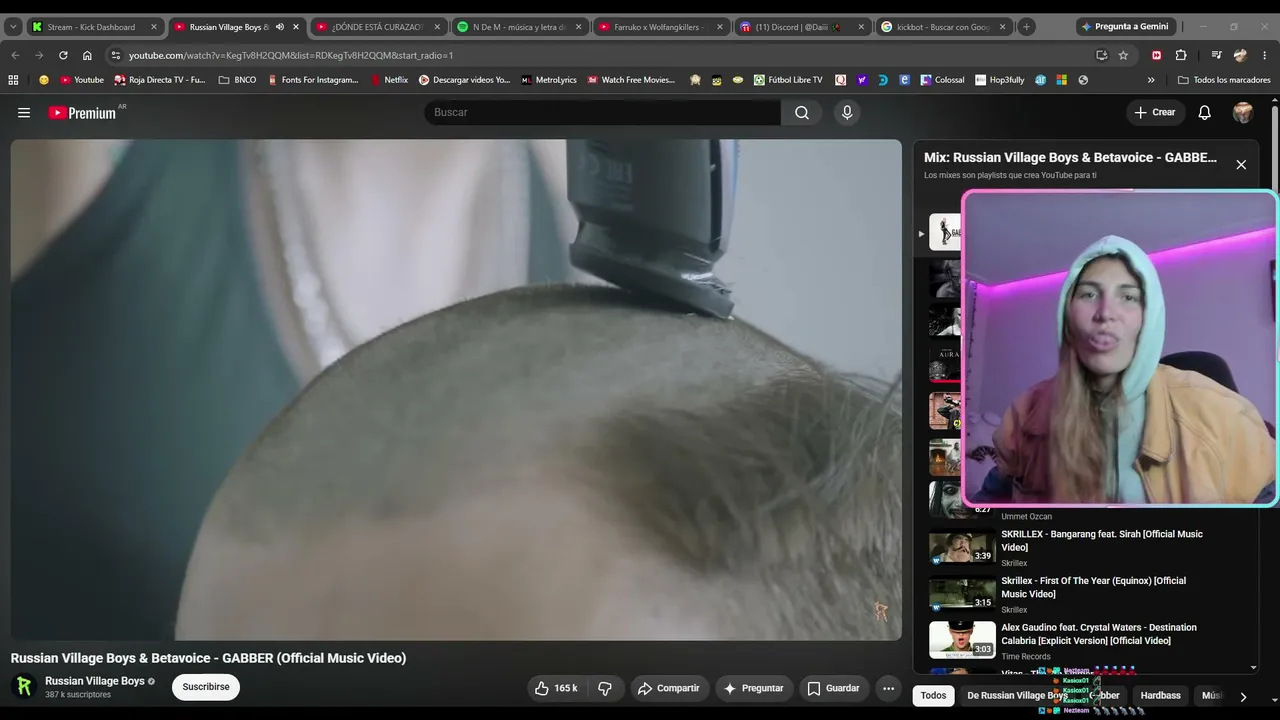Go back in browser history

point(15,55)
